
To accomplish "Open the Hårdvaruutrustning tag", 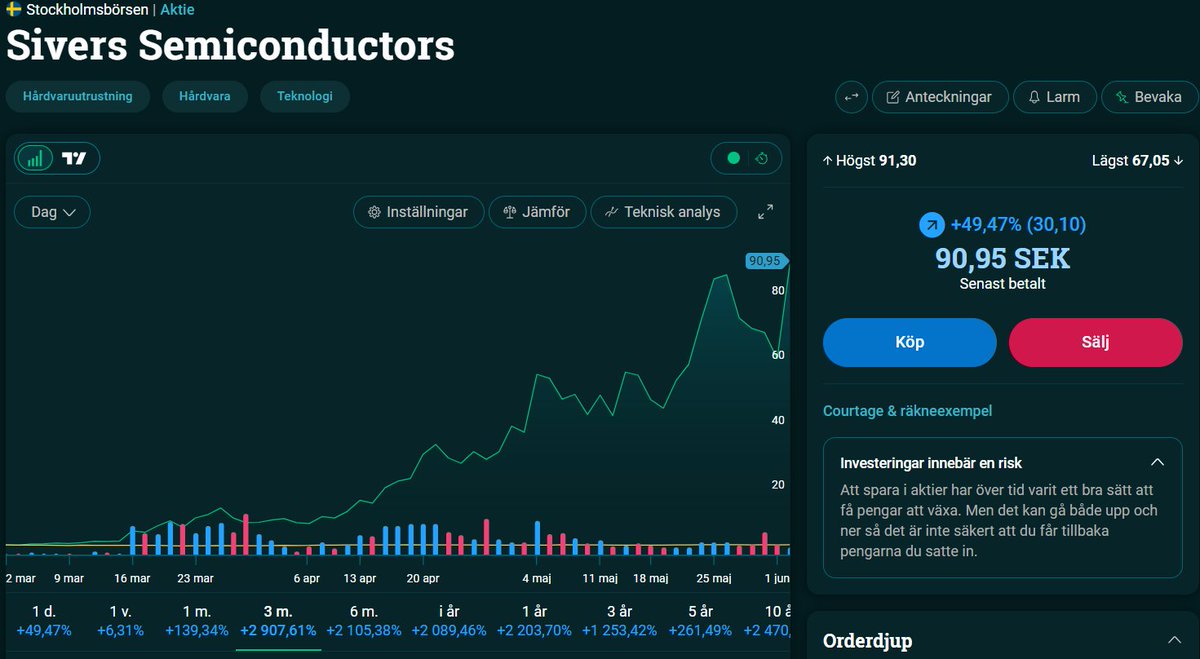I will tap(78, 97).
